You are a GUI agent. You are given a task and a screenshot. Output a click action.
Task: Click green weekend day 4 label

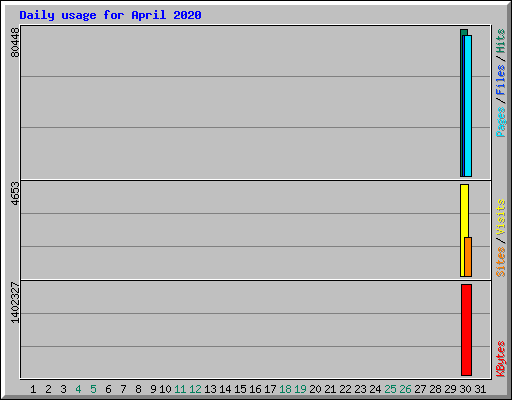tap(78, 389)
